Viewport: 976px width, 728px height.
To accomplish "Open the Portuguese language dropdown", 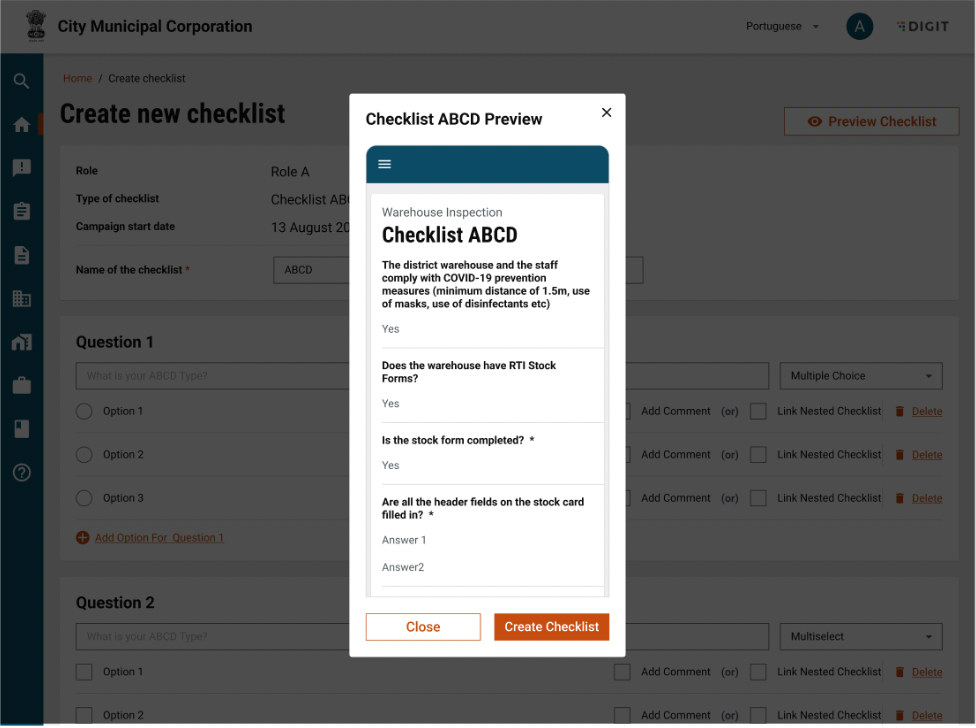I will pos(782,26).
